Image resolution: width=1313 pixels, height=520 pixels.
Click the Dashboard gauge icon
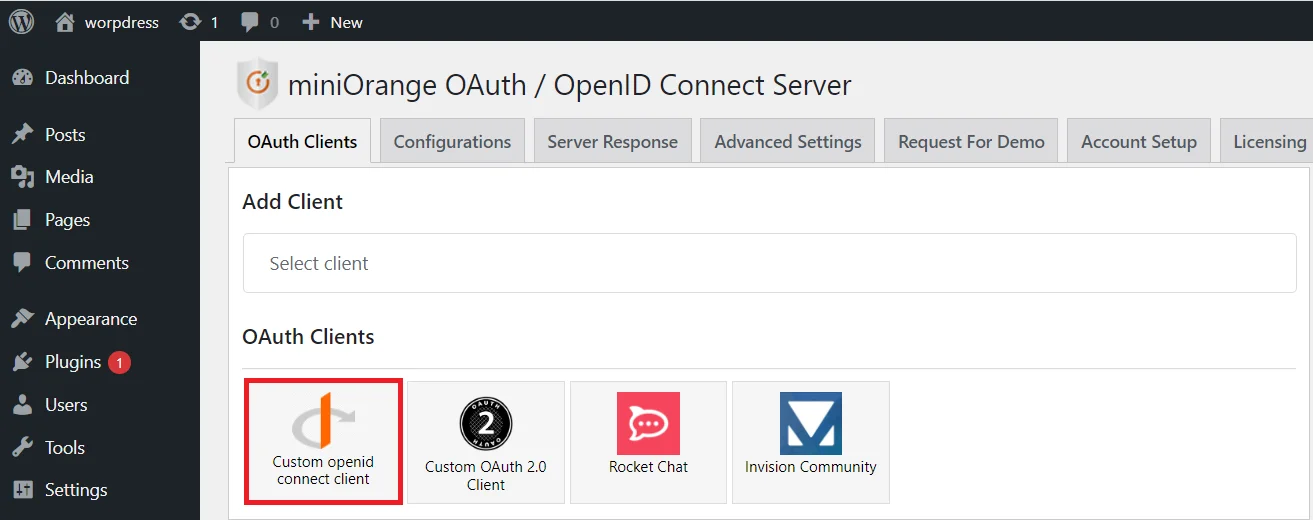pyautogui.click(x=22, y=78)
